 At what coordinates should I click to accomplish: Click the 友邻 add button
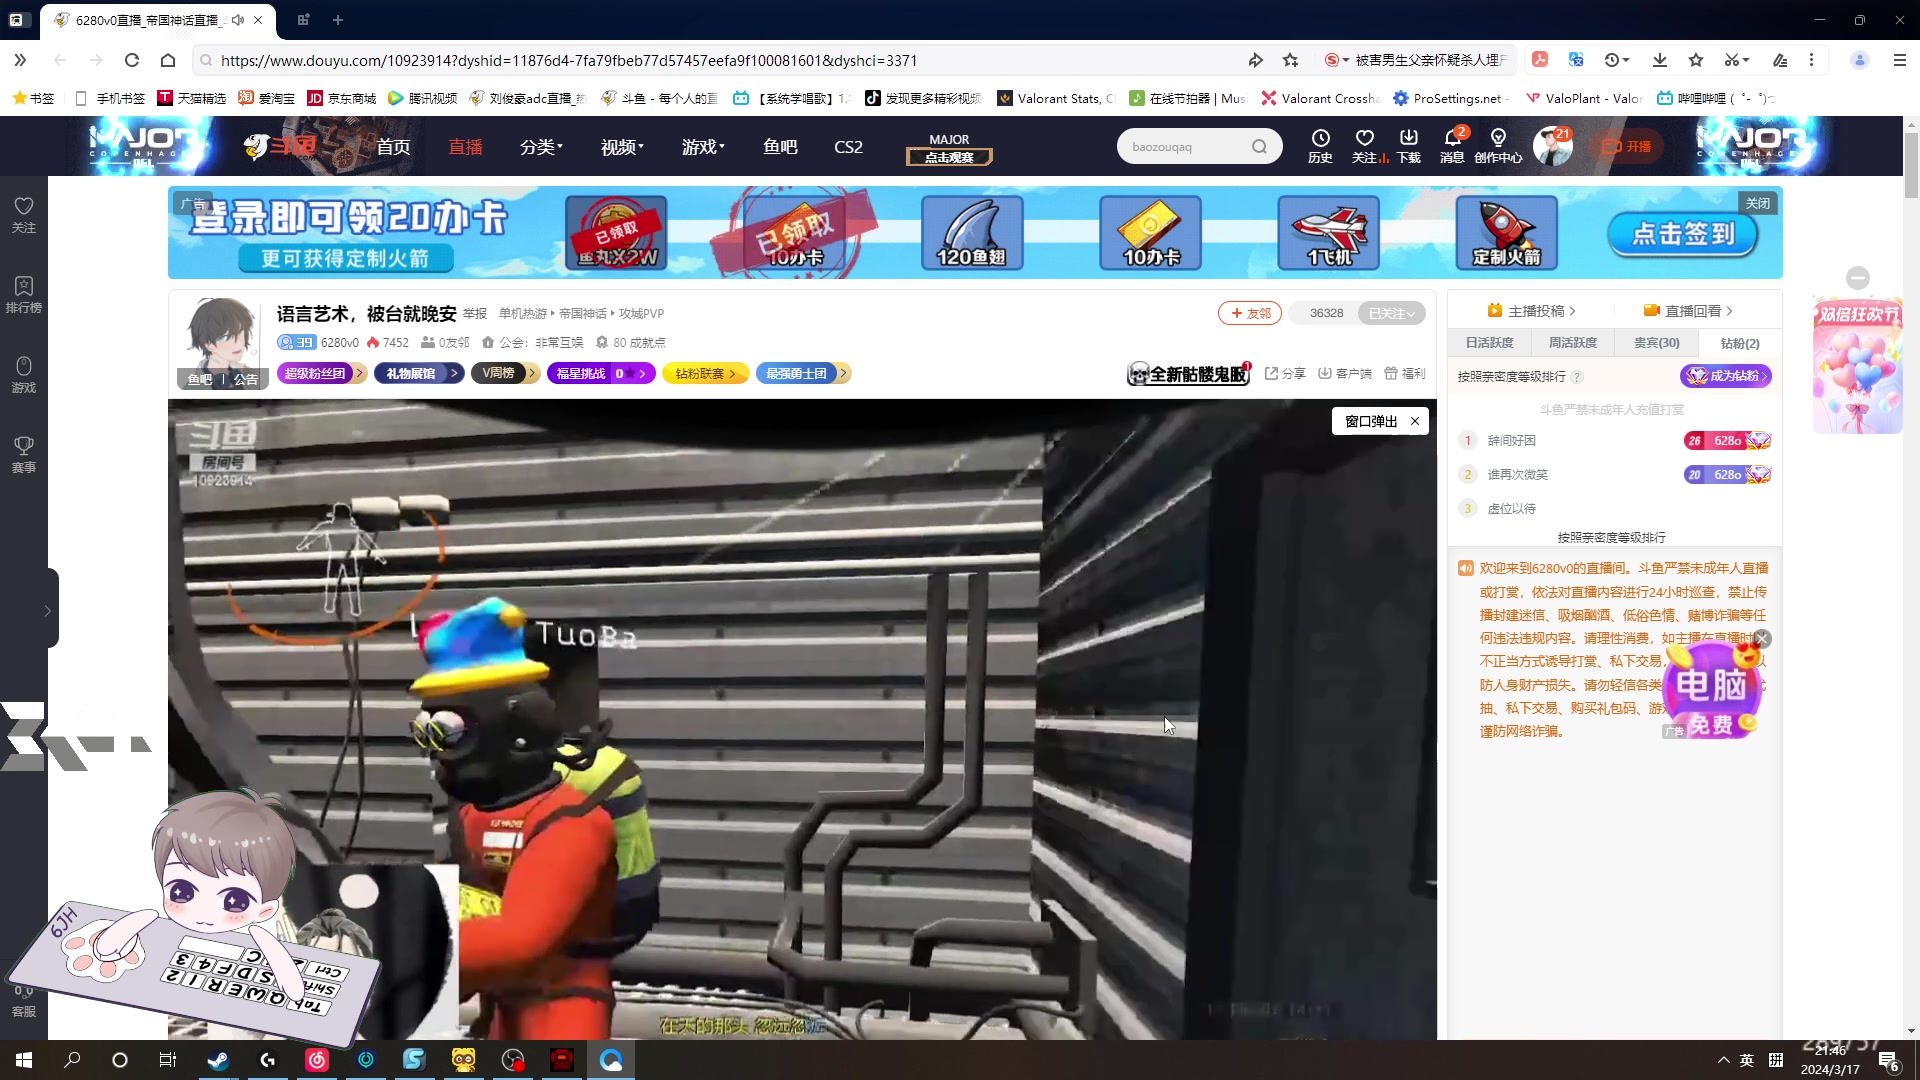(1250, 313)
